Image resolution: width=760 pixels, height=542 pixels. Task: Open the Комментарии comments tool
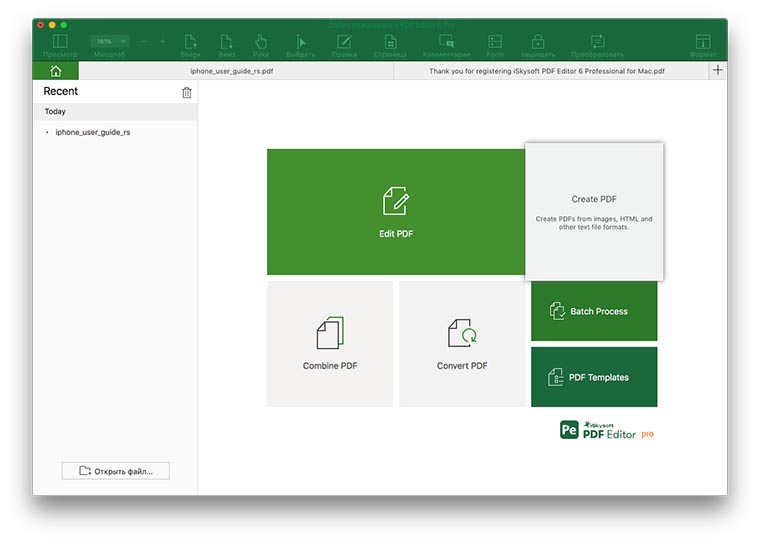(446, 43)
